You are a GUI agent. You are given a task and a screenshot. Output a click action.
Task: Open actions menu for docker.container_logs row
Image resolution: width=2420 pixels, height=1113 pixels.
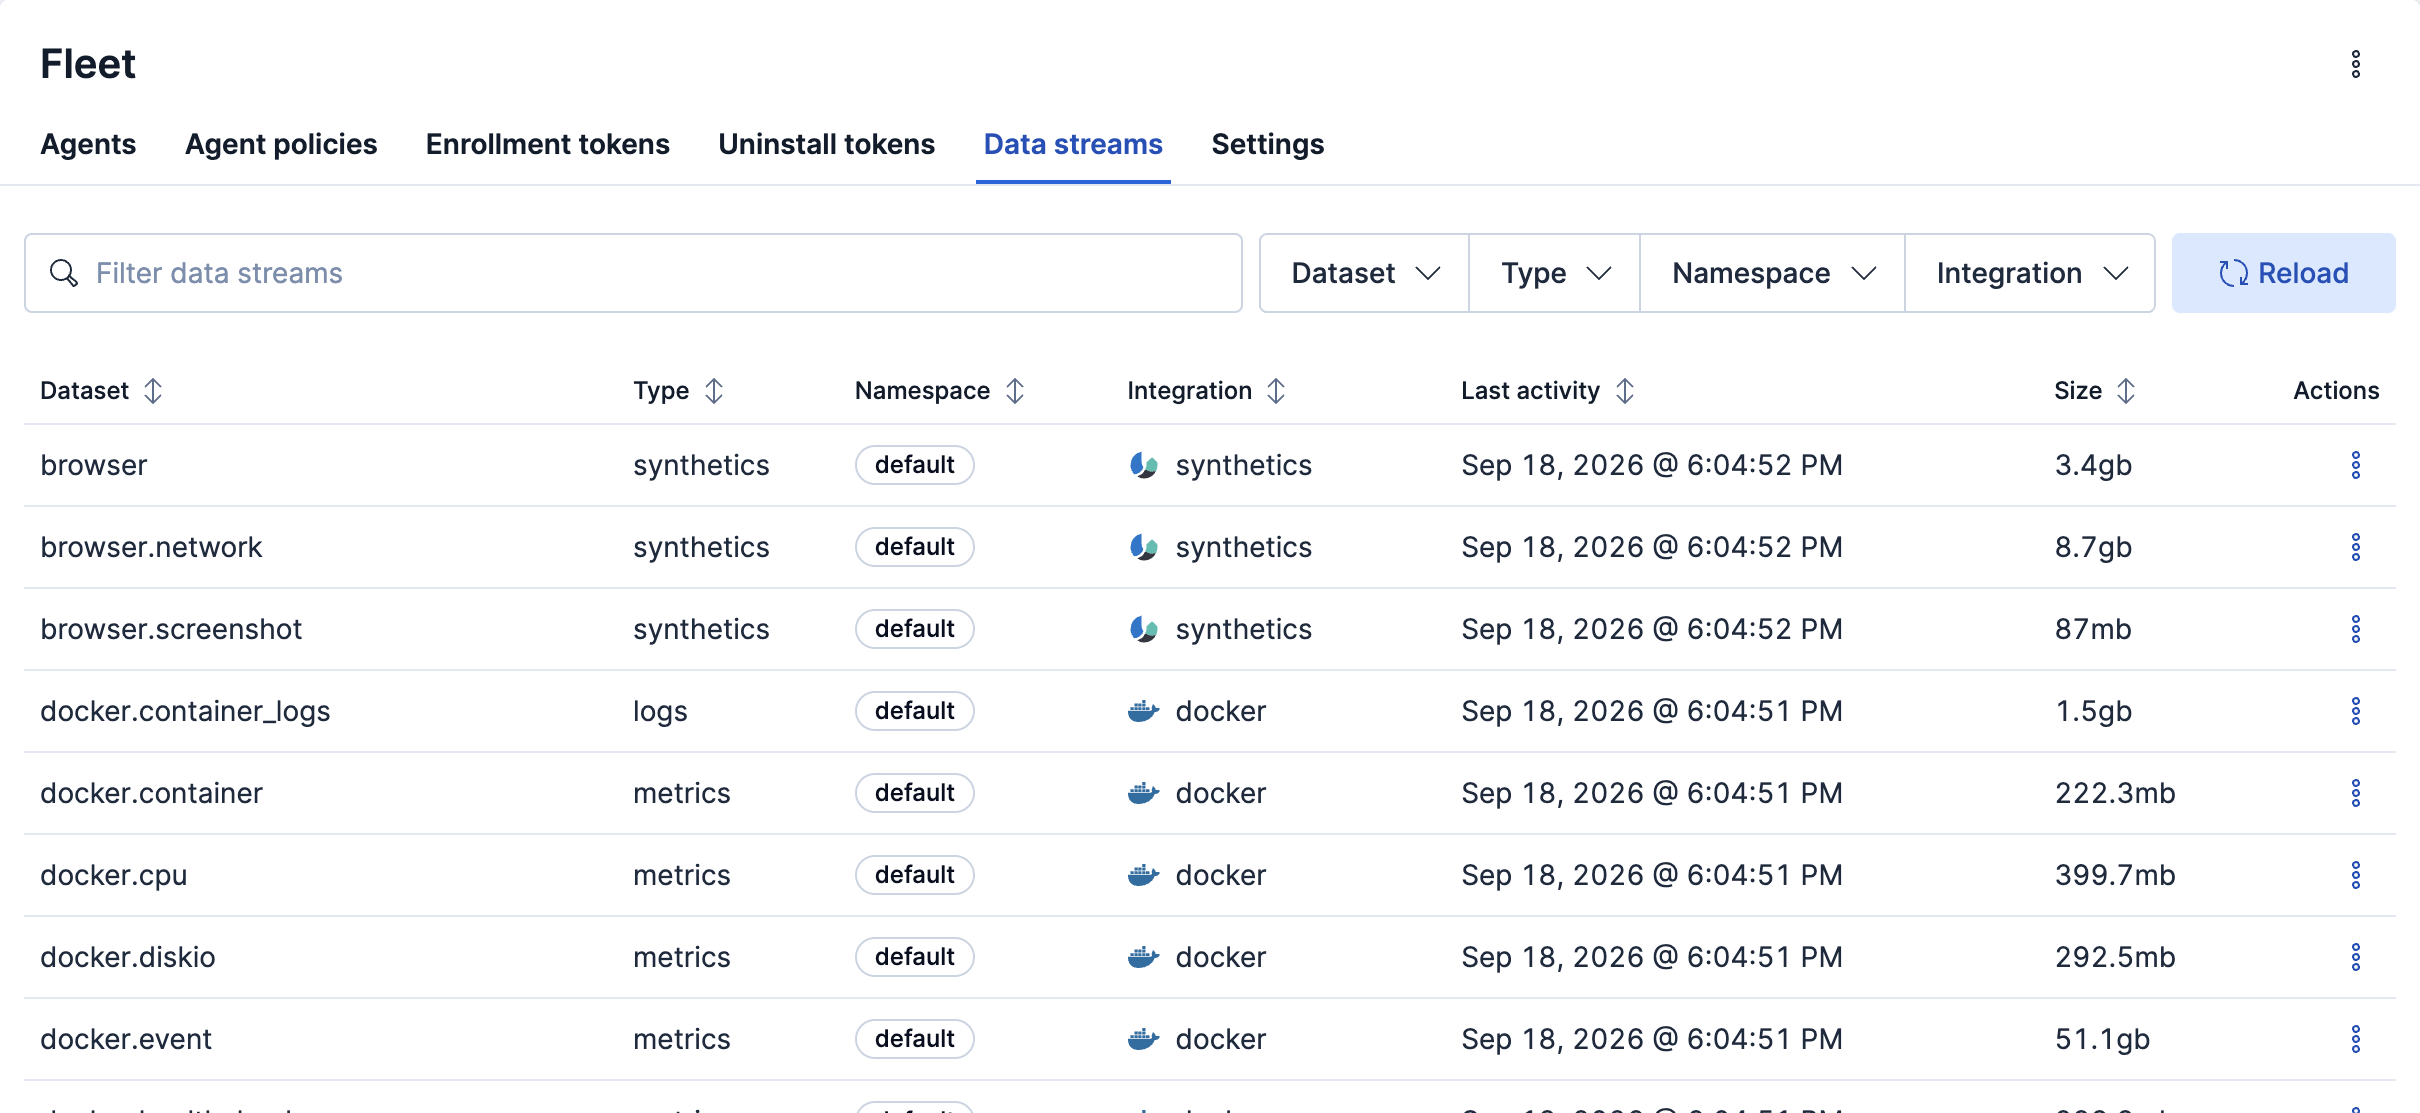tap(2355, 711)
